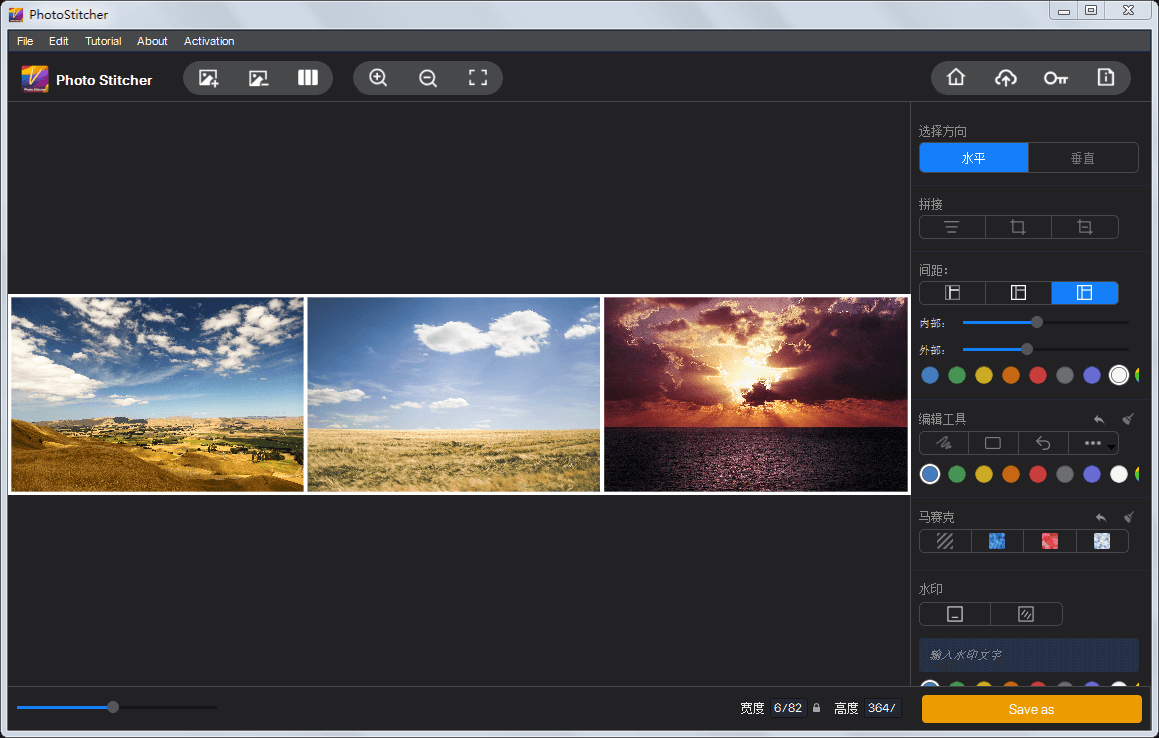Viewport: 1159px width, 738px height.
Task: Select the align-lines stitching icon under 拼接
Action: tap(952, 227)
